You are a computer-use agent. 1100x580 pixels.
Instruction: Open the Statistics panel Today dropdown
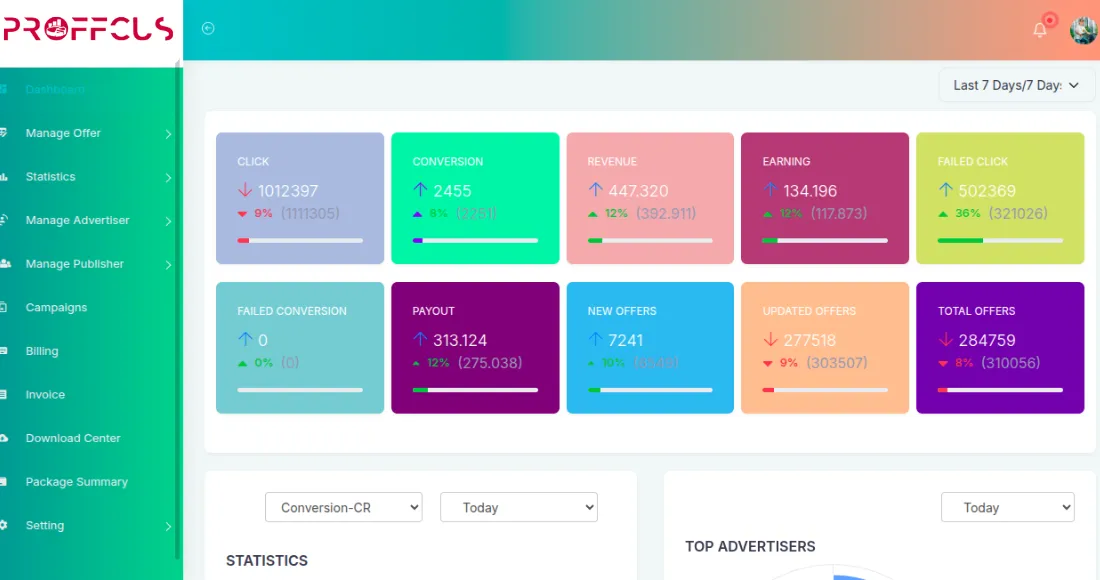518,507
